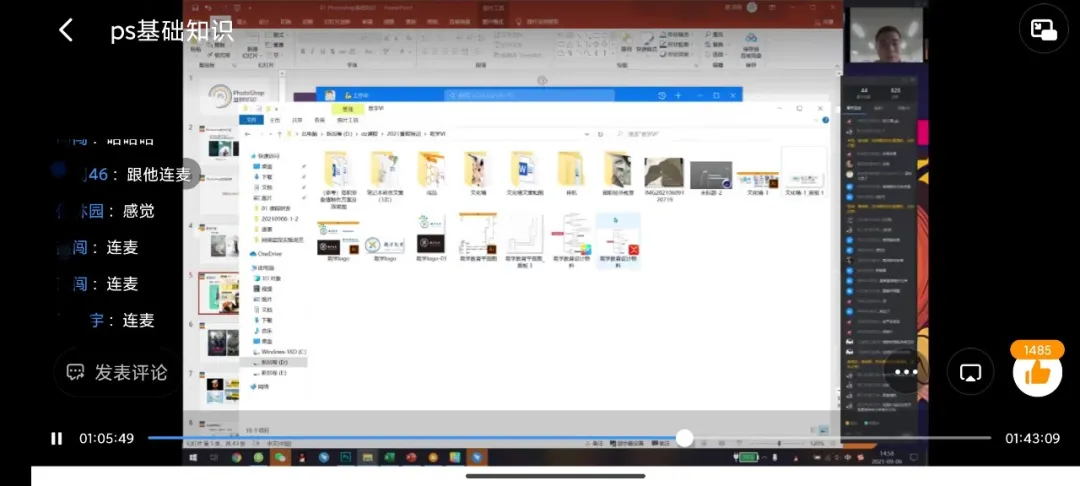Tap the cast-to-screen icon
The image size is (1080, 486).
(x=970, y=372)
